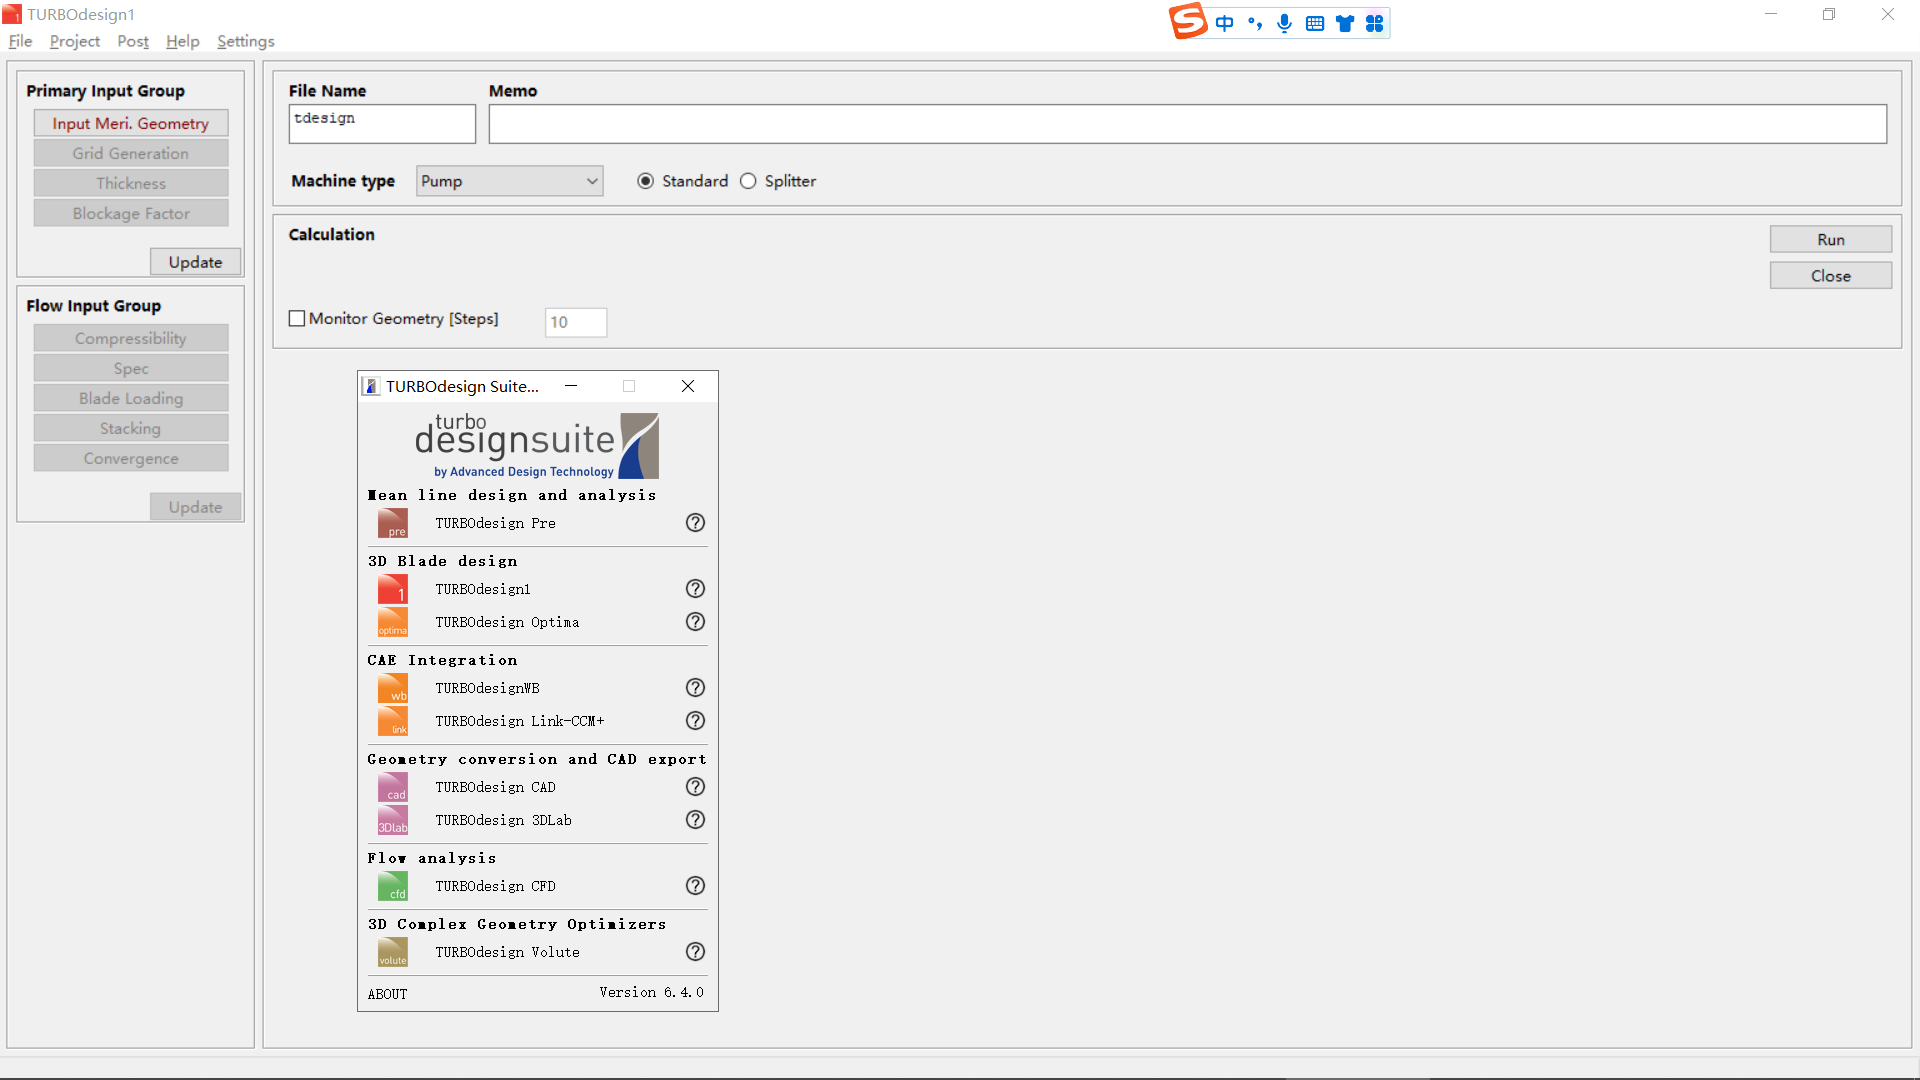Click the Input Meri. Geometry button

pyautogui.click(x=131, y=123)
